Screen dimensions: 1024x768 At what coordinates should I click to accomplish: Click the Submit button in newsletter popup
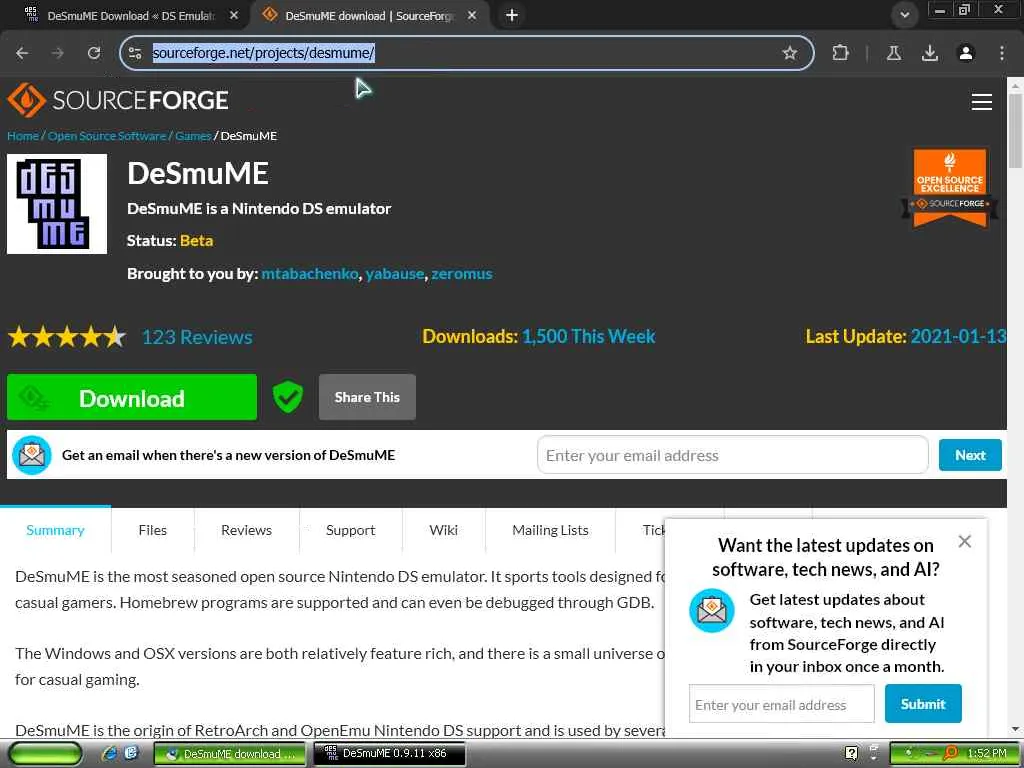[x=923, y=704]
